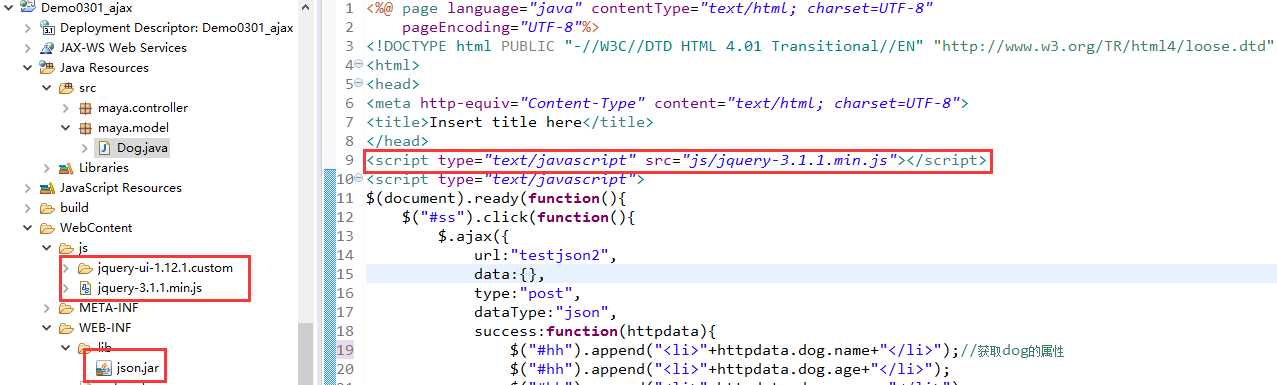This screenshot has width=1277, height=385.
Task: Expand the jquery-3.1.1.min.js node
Action: [66, 287]
